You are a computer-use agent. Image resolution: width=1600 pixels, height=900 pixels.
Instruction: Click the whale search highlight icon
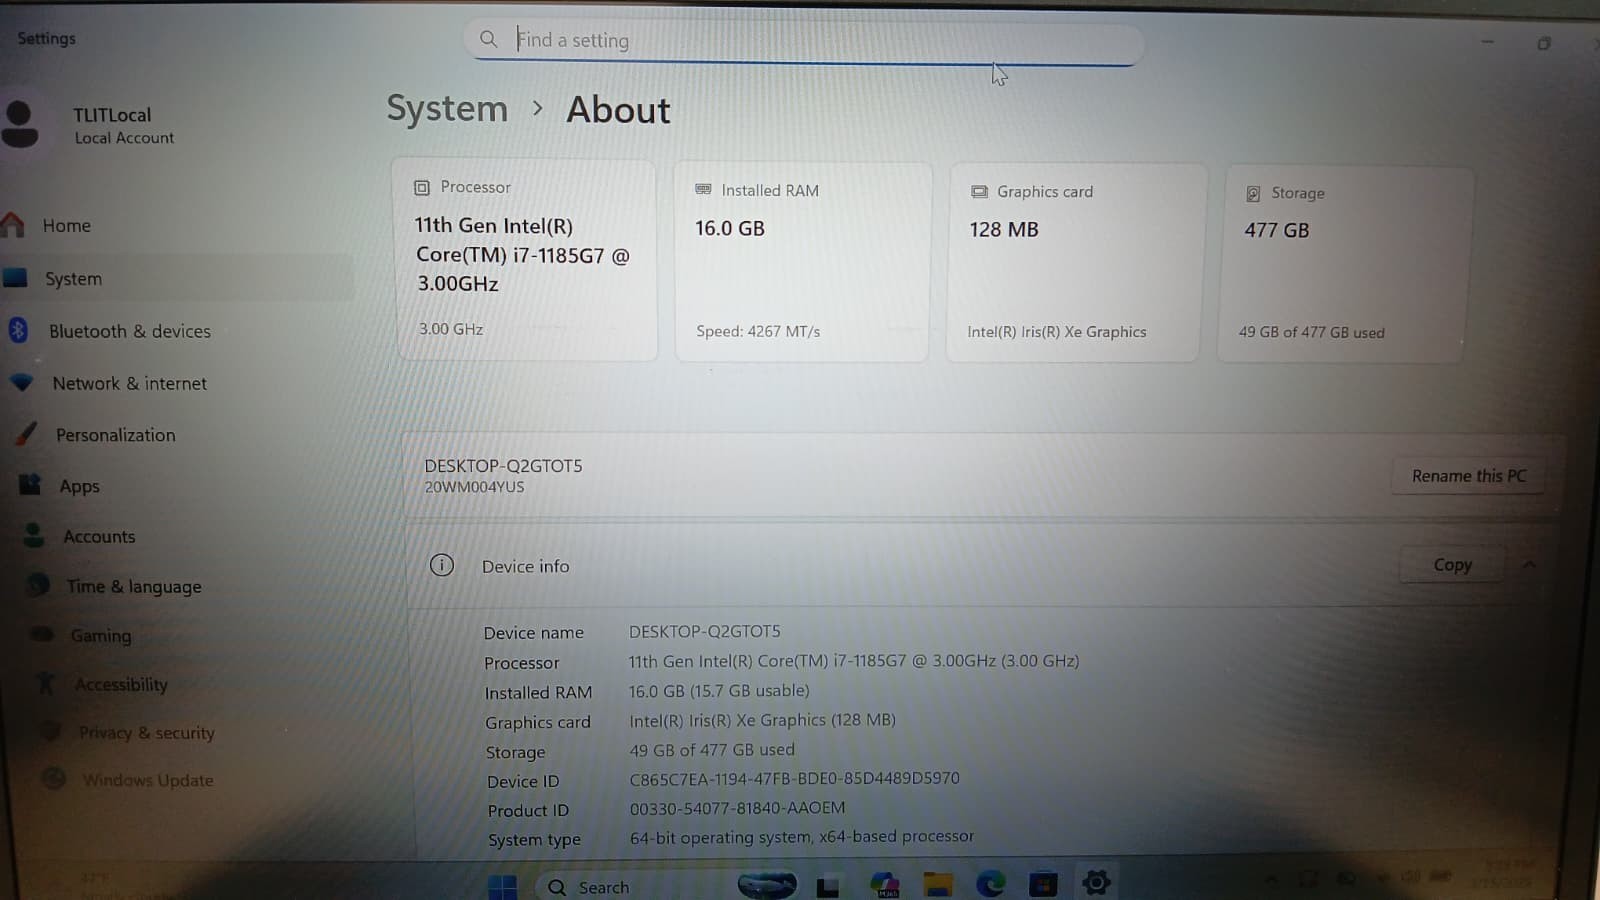coord(767,885)
